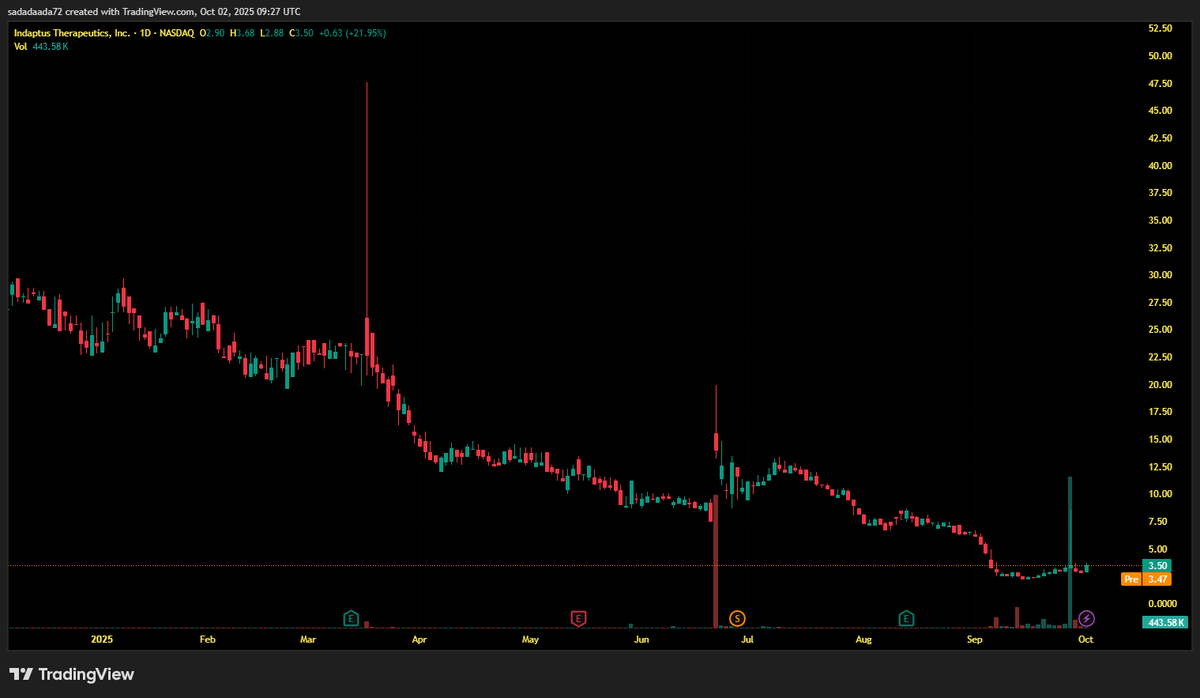The width and height of the screenshot is (1200, 698).
Task: Click the green earnings E marker in August
Action: click(907, 618)
